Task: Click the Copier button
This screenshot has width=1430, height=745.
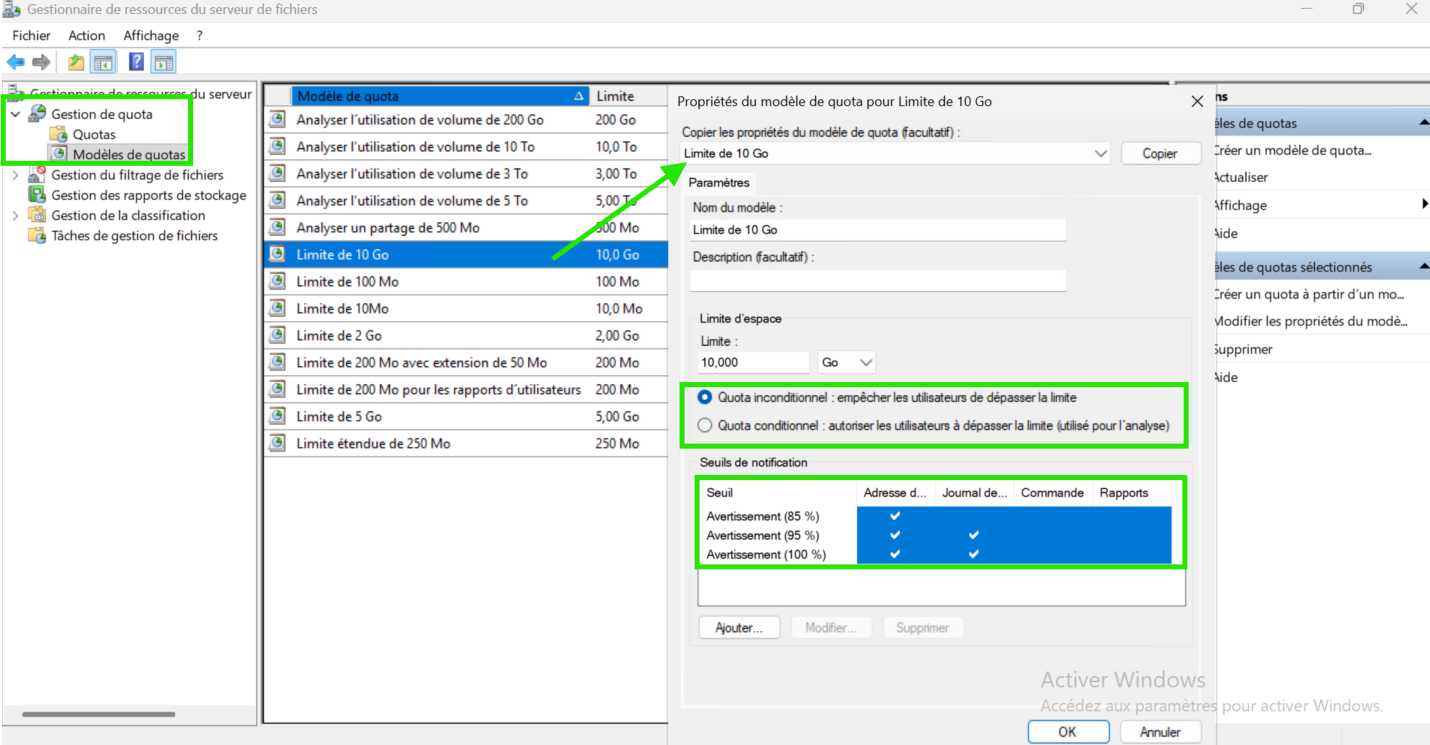Action: point(1159,154)
